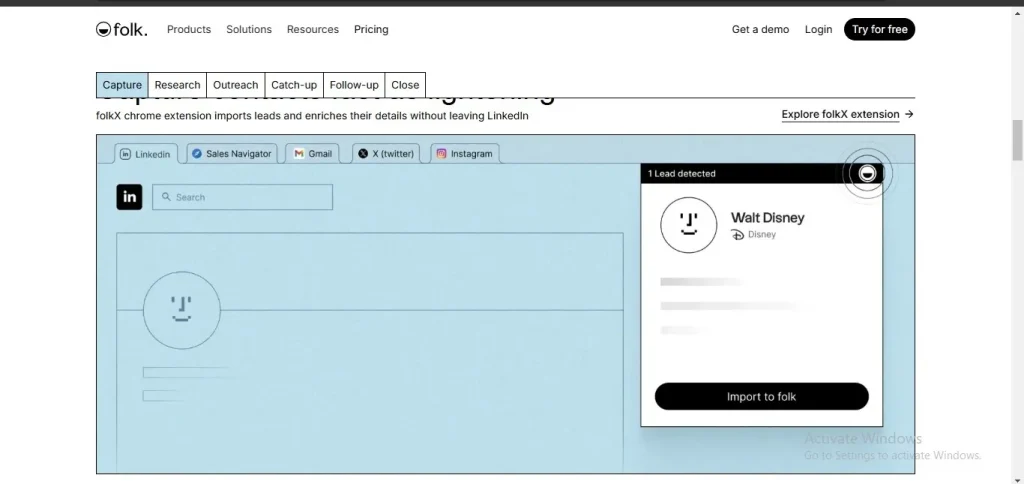Click the LinkedIn Search input field
Image resolution: width=1024 pixels, height=484 pixels.
[x=242, y=197]
